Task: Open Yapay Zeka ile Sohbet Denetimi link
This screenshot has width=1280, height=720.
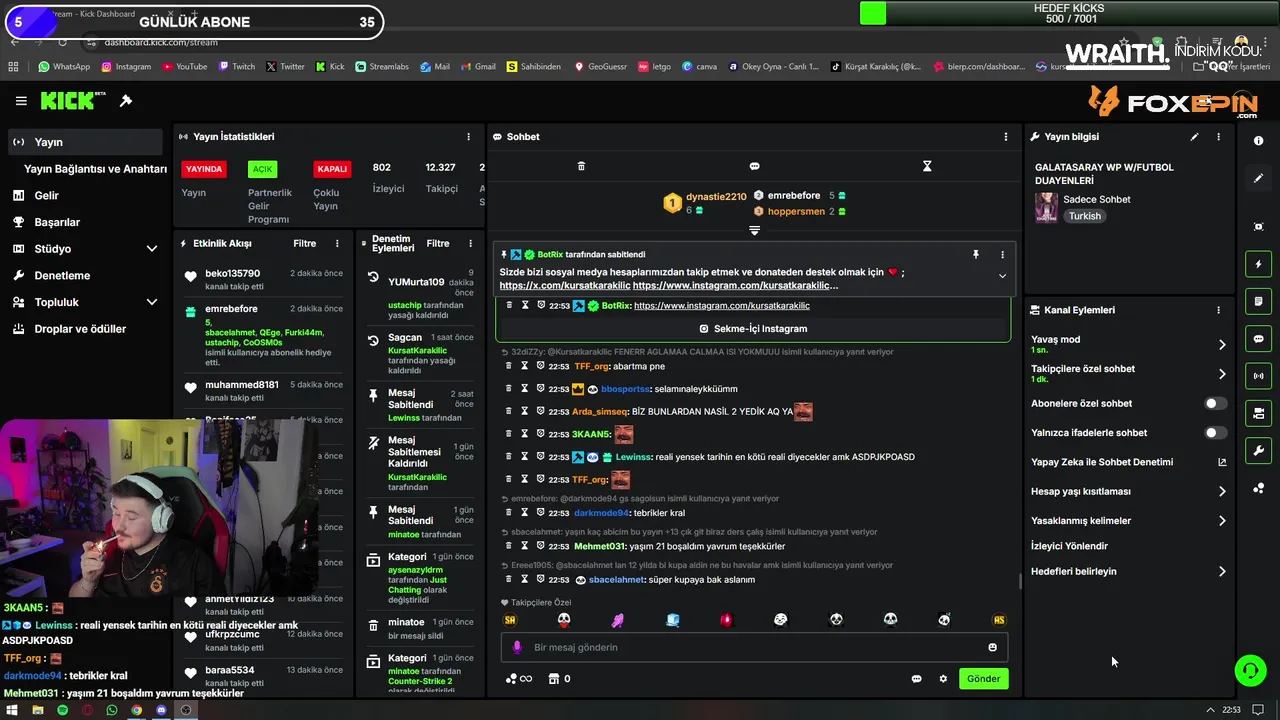Action: click(1128, 462)
